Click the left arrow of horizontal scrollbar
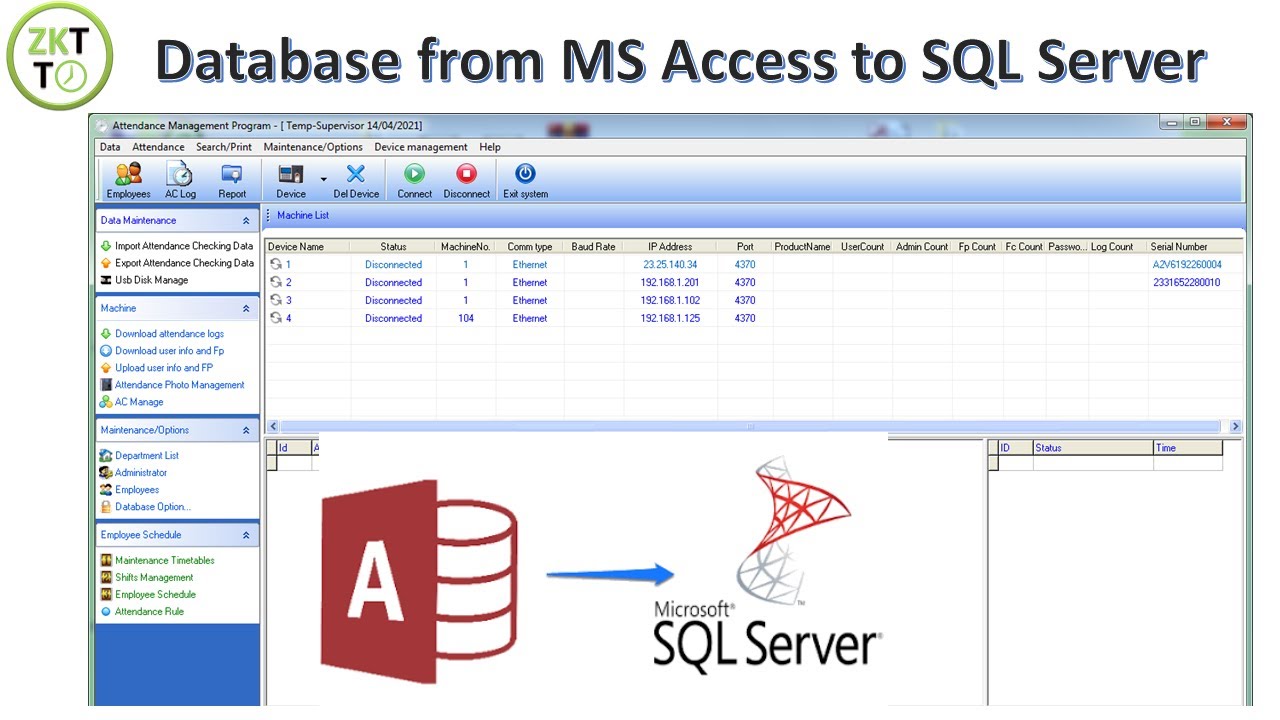This screenshot has width=1280, height=720. point(273,426)
